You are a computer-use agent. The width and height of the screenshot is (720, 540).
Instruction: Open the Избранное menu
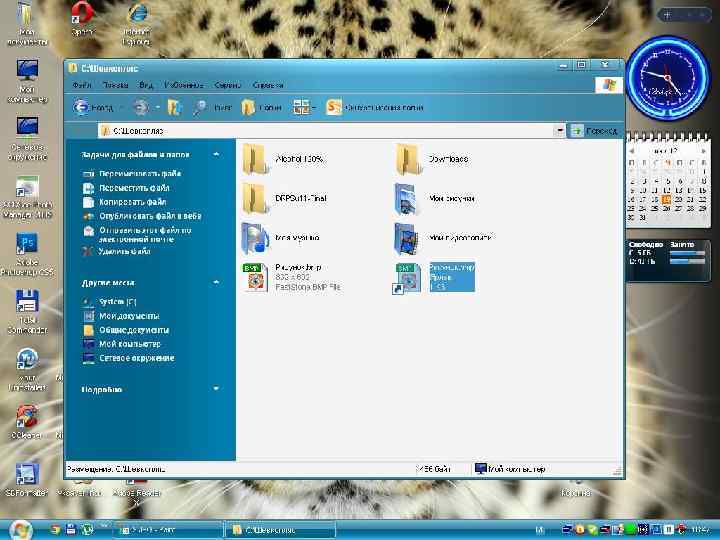(x=184, y=85)
